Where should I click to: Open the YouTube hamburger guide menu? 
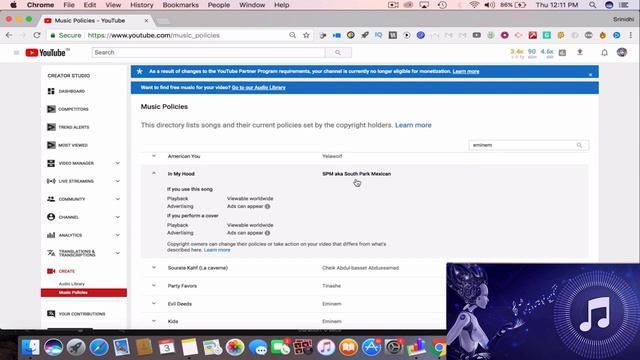click(16, 53)
